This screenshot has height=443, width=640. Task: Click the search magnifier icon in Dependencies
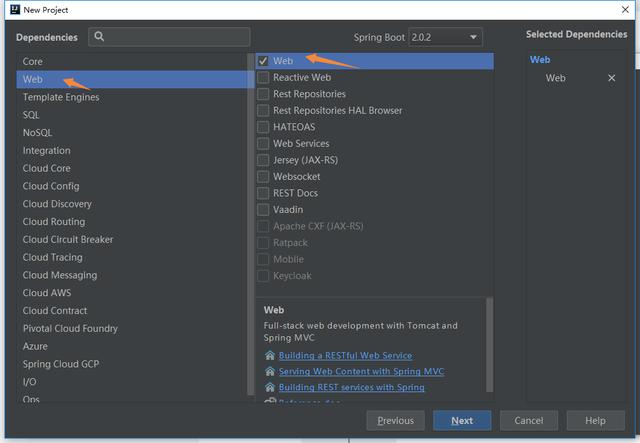tap(99, 36)
